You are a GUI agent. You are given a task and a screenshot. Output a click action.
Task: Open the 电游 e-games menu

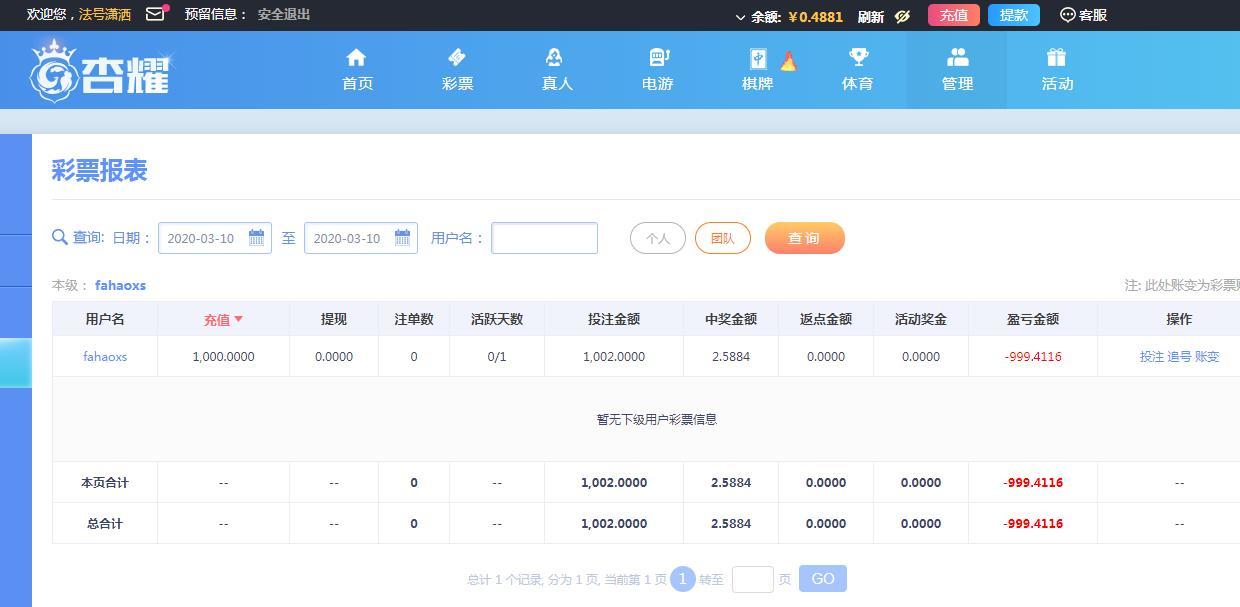pos(657,70)
